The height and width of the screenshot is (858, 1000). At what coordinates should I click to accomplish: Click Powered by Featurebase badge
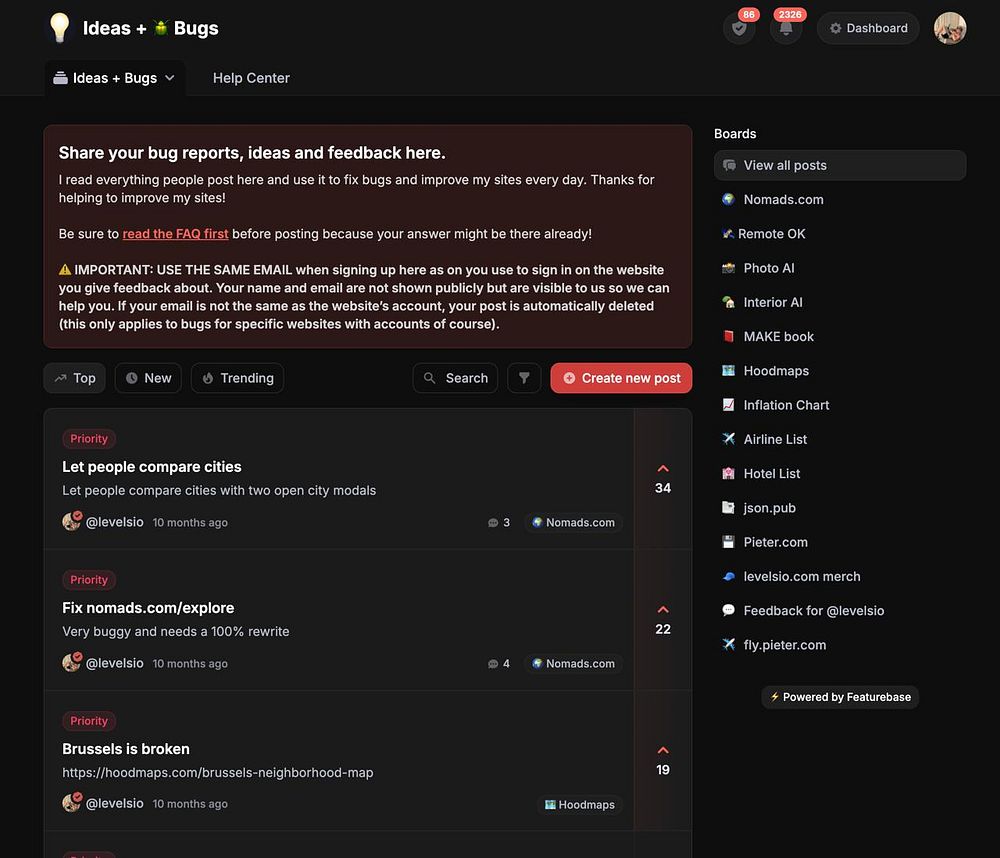click(840, 697)
